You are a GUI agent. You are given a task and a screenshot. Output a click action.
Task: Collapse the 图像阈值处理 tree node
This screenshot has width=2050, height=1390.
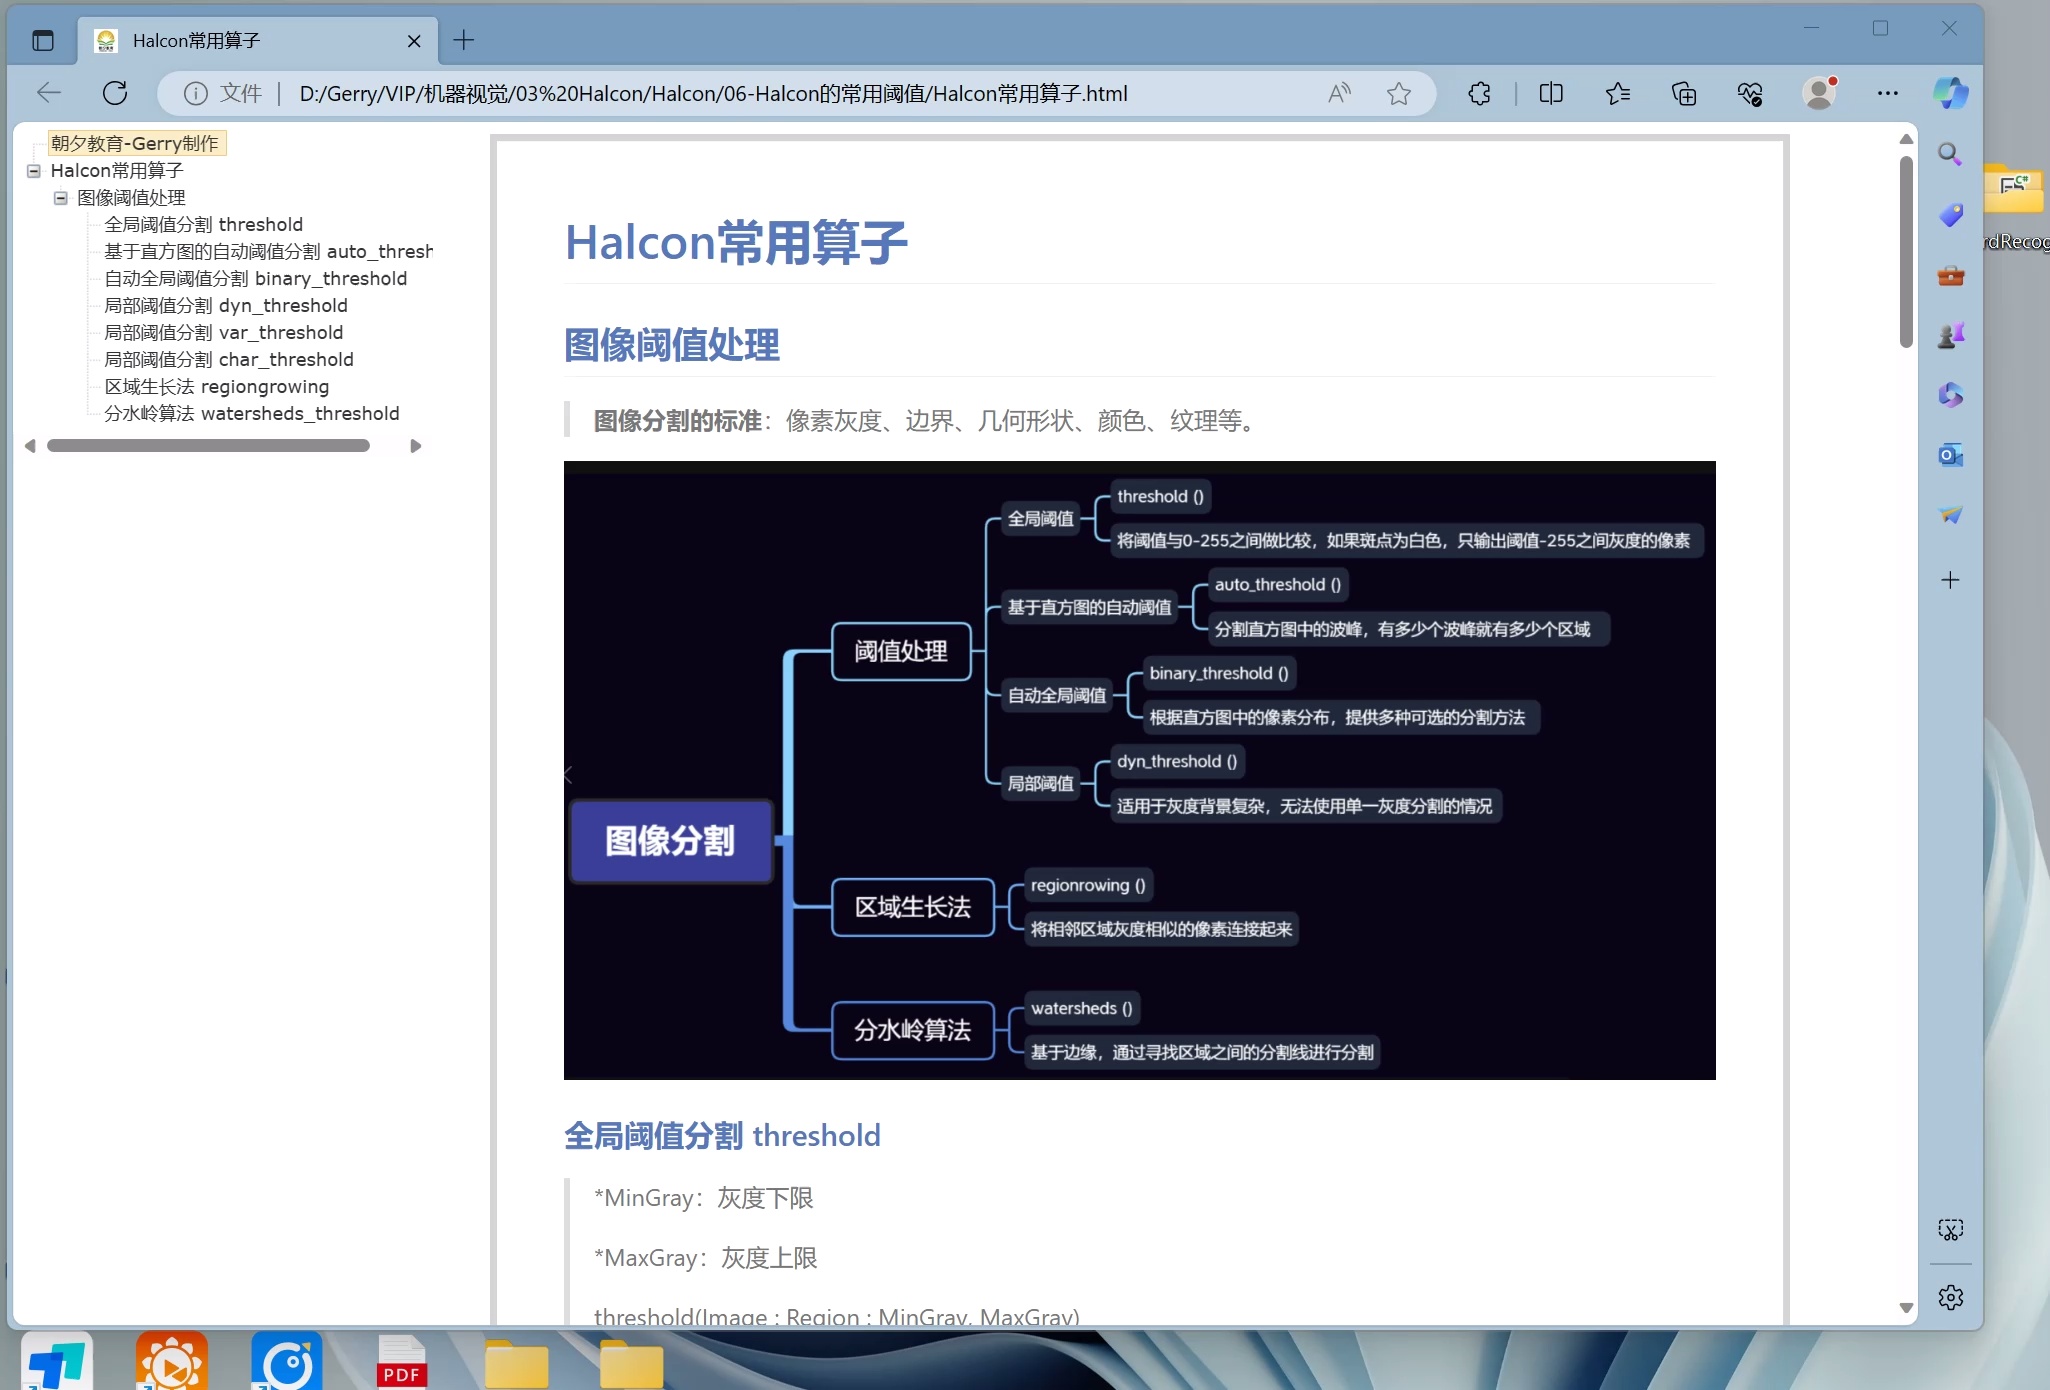tap(60, 197)
